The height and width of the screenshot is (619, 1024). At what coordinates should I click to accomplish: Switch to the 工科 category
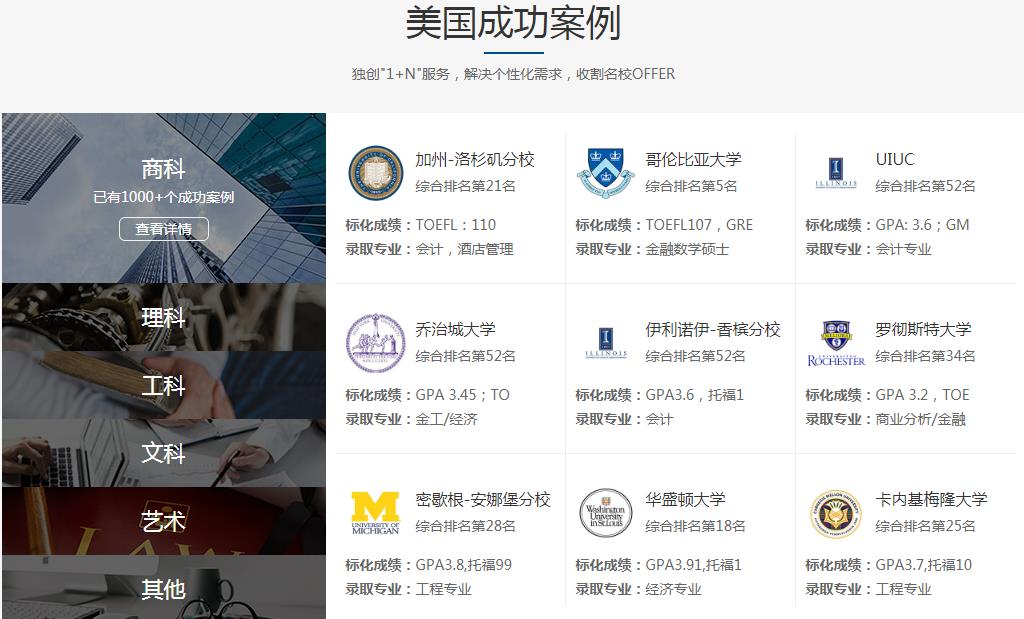tap(163, 385)
